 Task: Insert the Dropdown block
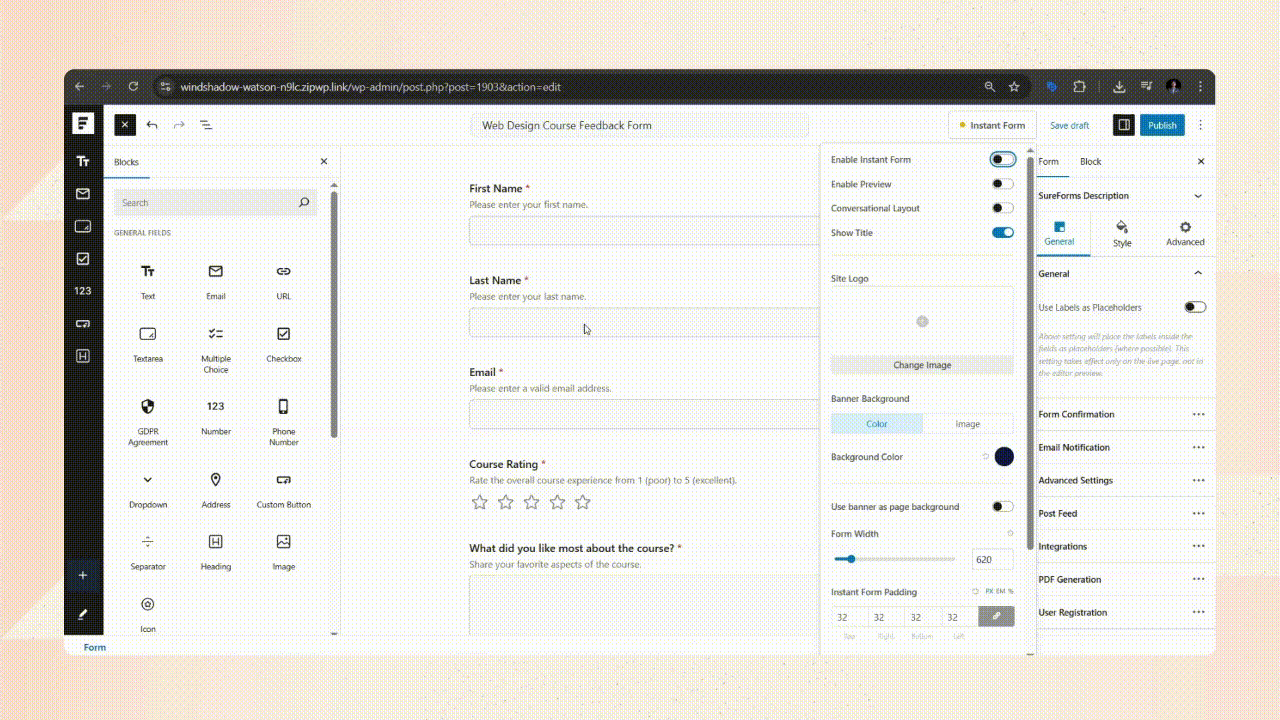[148, 490]
